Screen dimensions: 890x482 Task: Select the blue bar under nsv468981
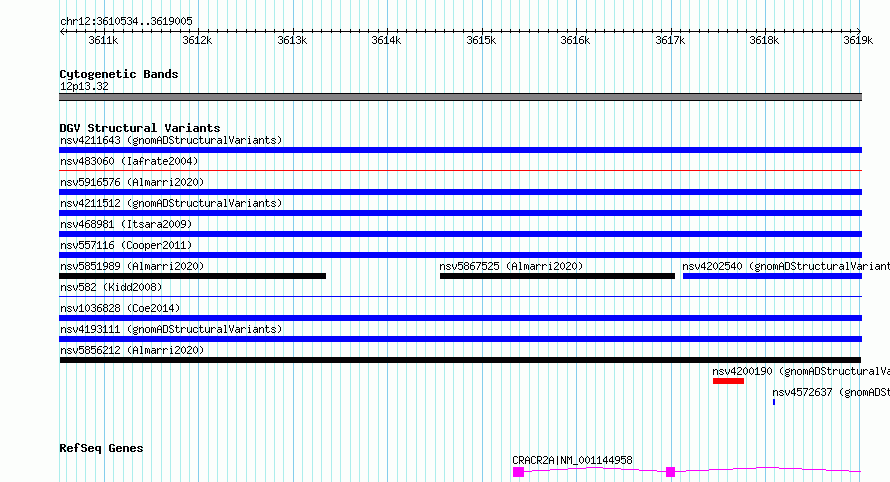point(460,234)
